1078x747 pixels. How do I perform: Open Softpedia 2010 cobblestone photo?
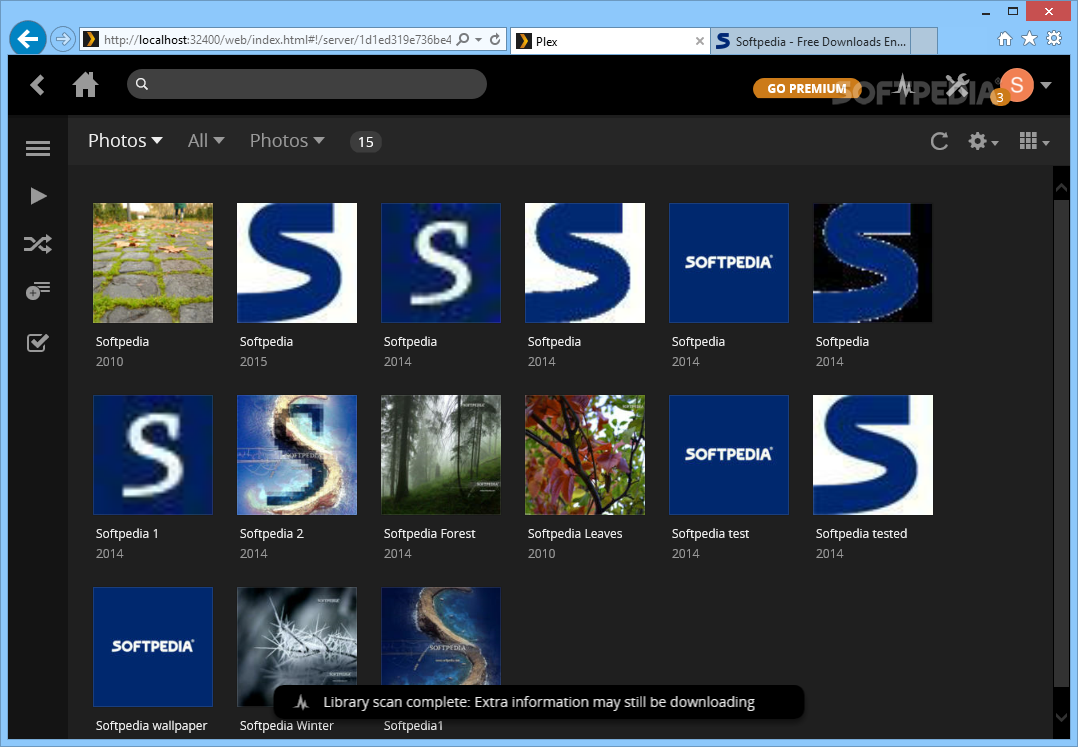pyautogui.click(x=153, y=263)
